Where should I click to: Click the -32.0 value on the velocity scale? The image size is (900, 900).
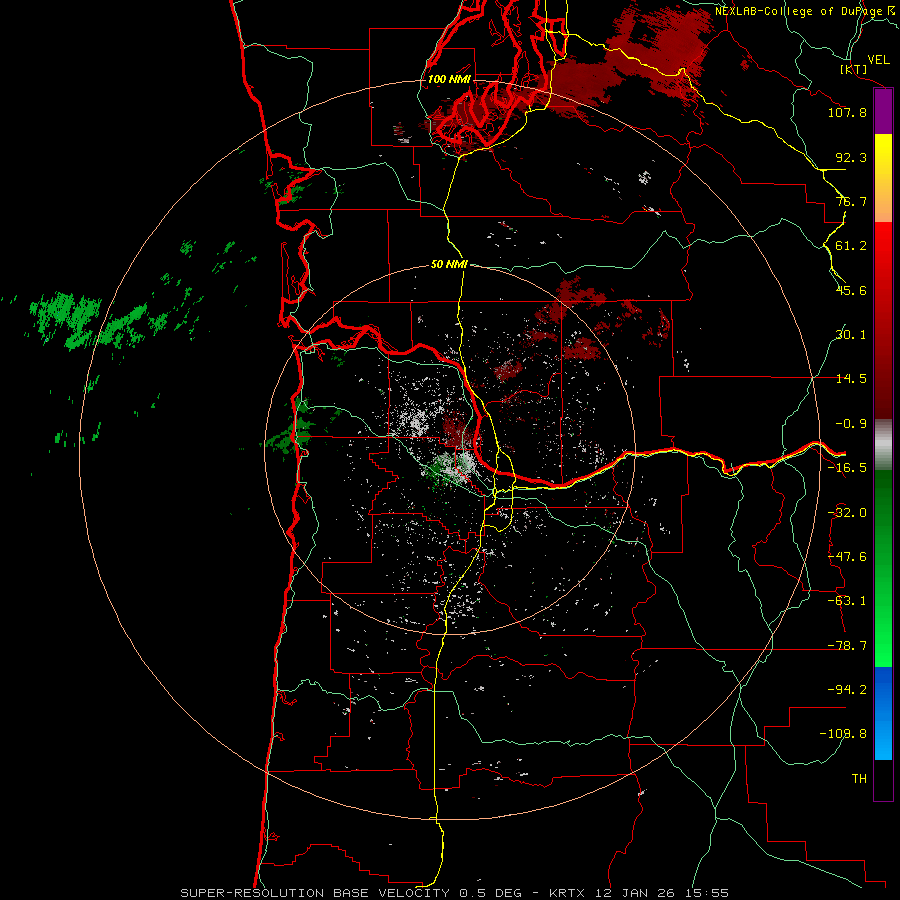pyautogui.click(x=847, y=513)
